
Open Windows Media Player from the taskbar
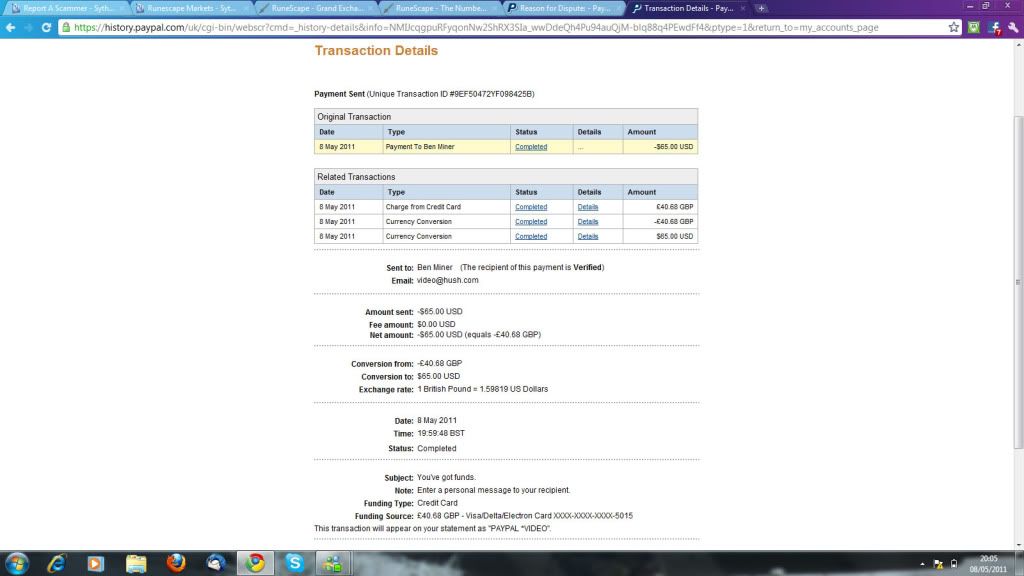95,563
